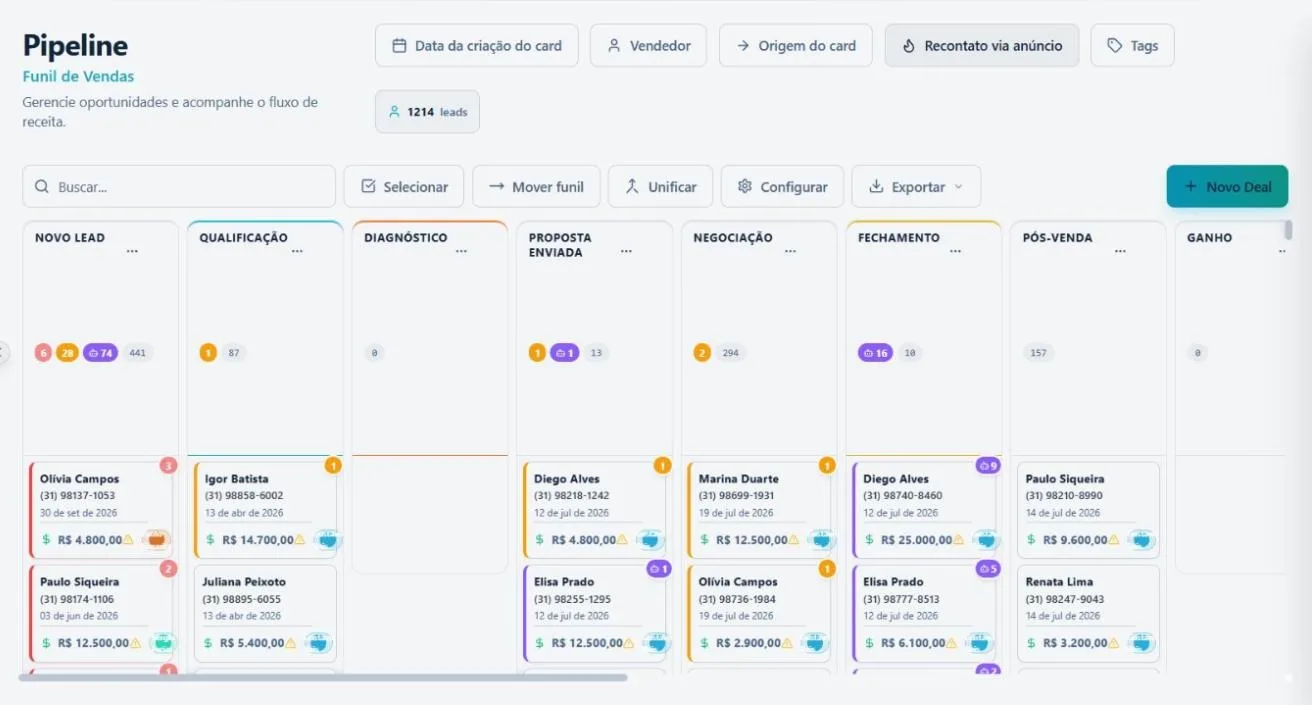Click avatar icon on Paulo Siqueira R$ 12.500,00 card

pos(163,643)
